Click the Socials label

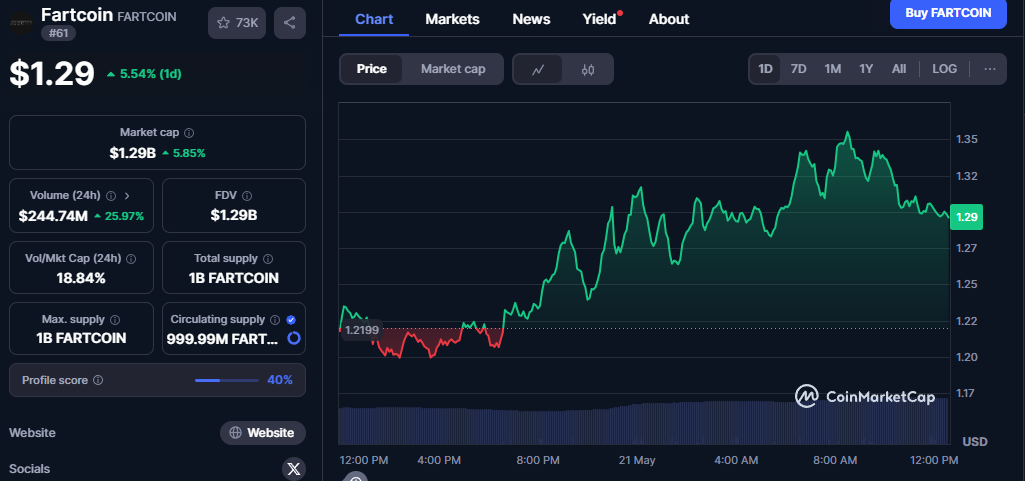coord(29,469)
